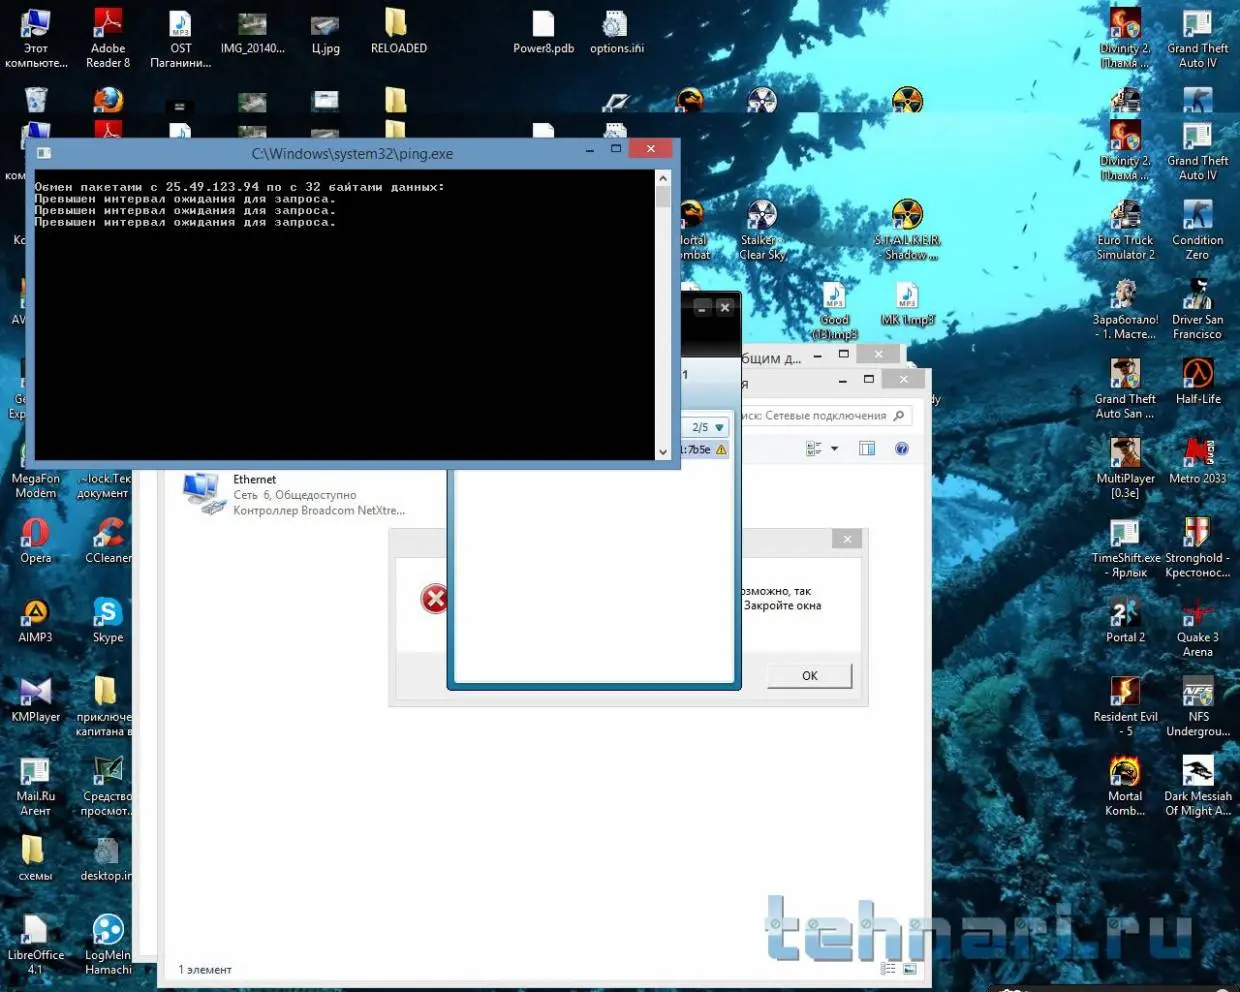Viewport: 1240px width, 992px height.
Task: Open the RELOADED folder on the desktop
Action: (398, 32)
